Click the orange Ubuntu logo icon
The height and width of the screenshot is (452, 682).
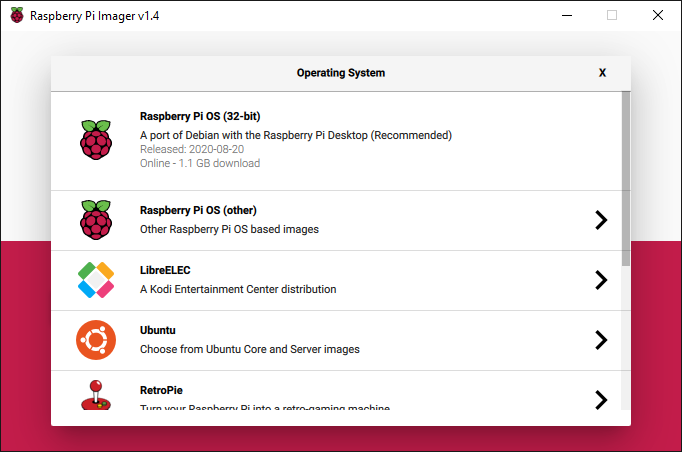pyautogui.click(x=96, y=340)
